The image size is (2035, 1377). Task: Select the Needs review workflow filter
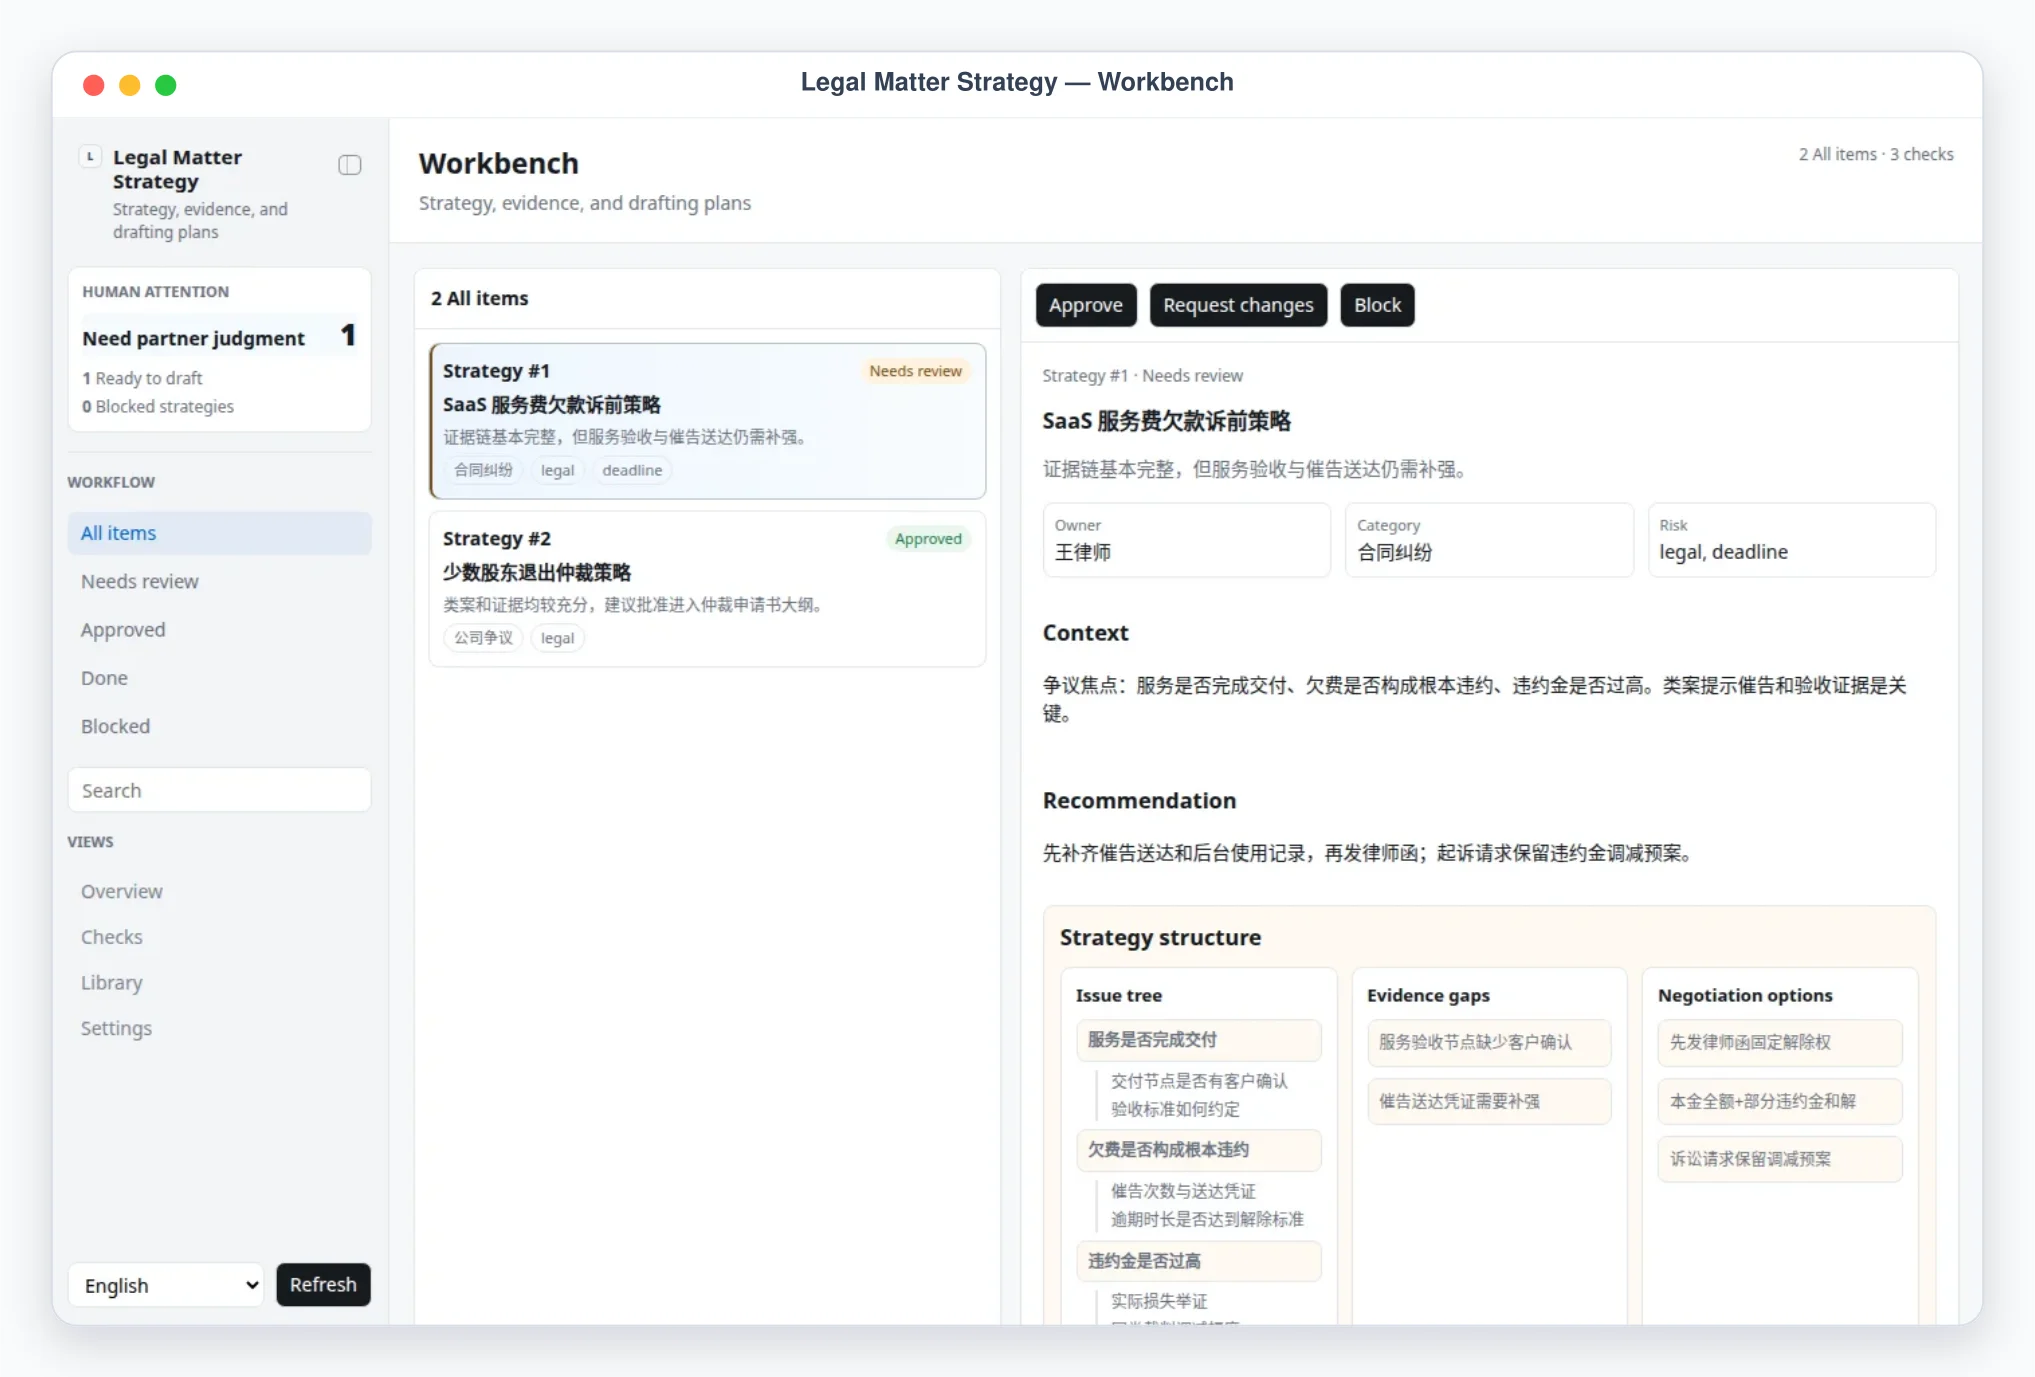click(x=219, y=581)
